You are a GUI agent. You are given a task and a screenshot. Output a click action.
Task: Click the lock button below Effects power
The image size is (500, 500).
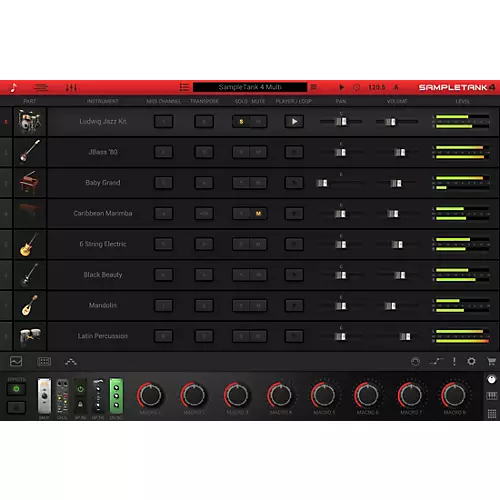click(x=16, y=407)
